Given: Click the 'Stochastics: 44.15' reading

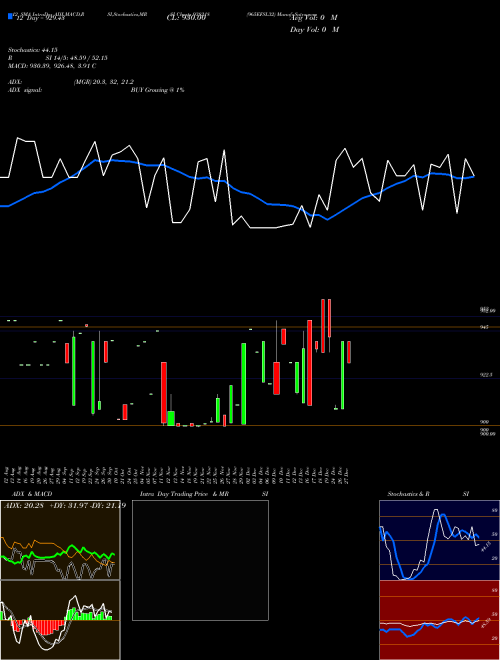Looking at the screenshot, I should coord(32,50).
